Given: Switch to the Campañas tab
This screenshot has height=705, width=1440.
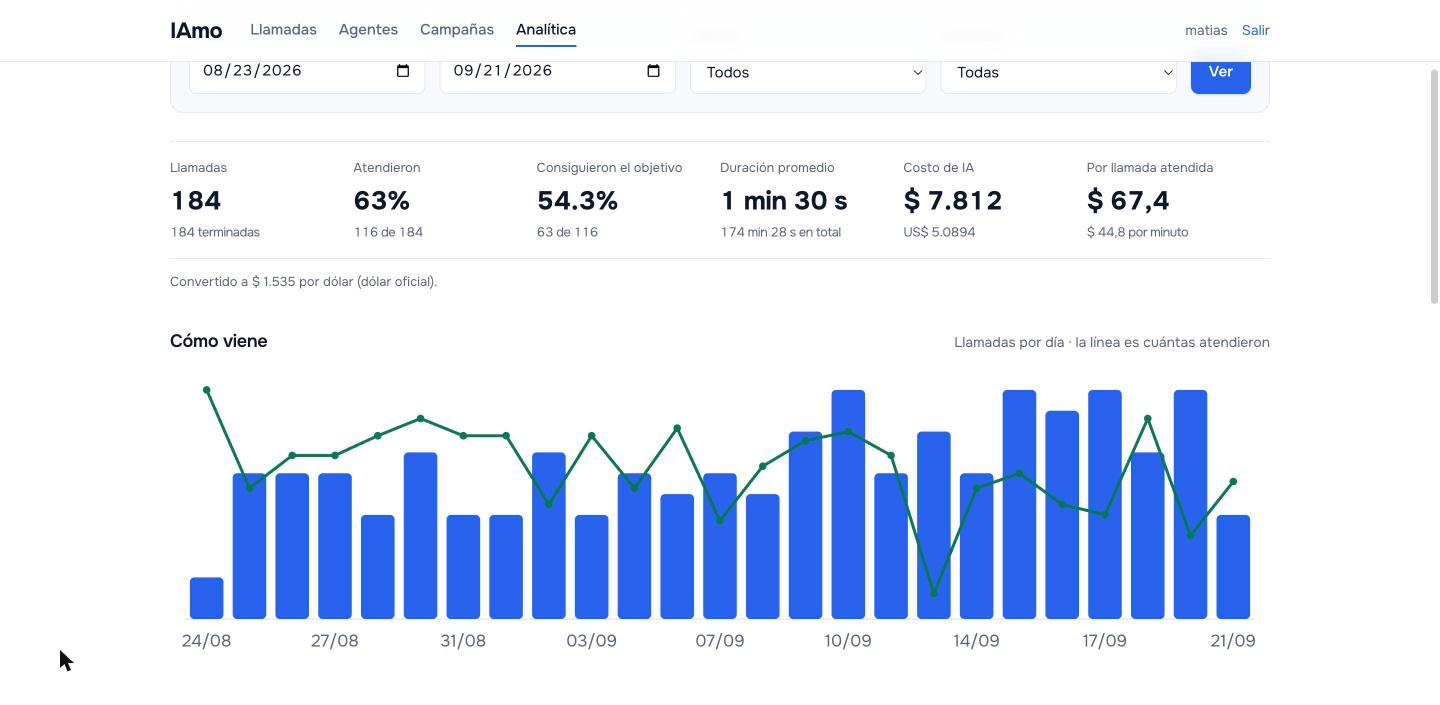Looking at the screenshot, I should (x=457, y=30).
